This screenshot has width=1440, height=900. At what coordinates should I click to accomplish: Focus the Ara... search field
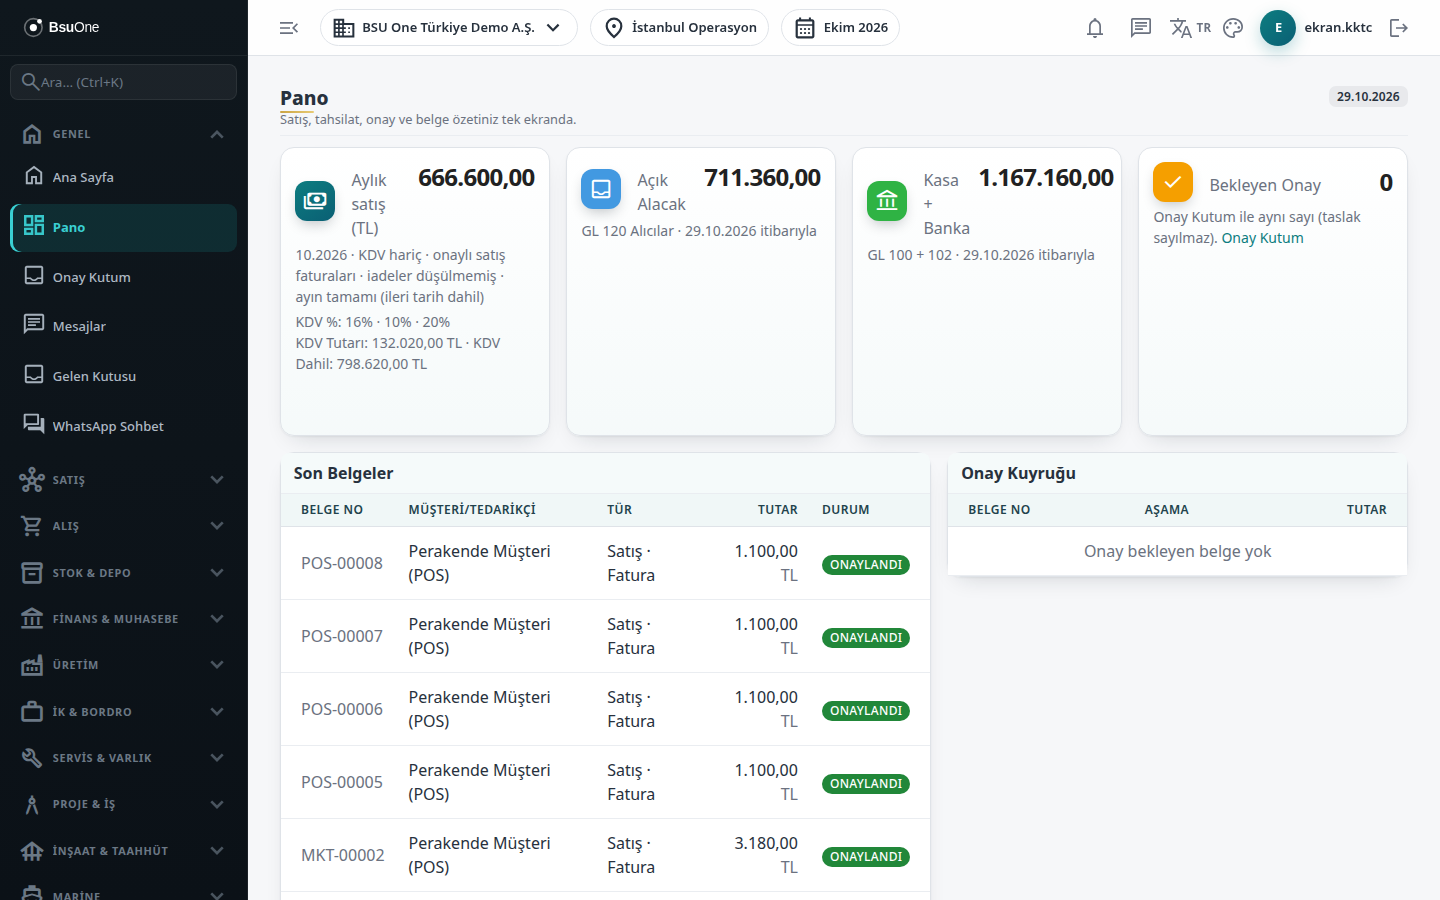pyautogui.click(x=124, y=82)
